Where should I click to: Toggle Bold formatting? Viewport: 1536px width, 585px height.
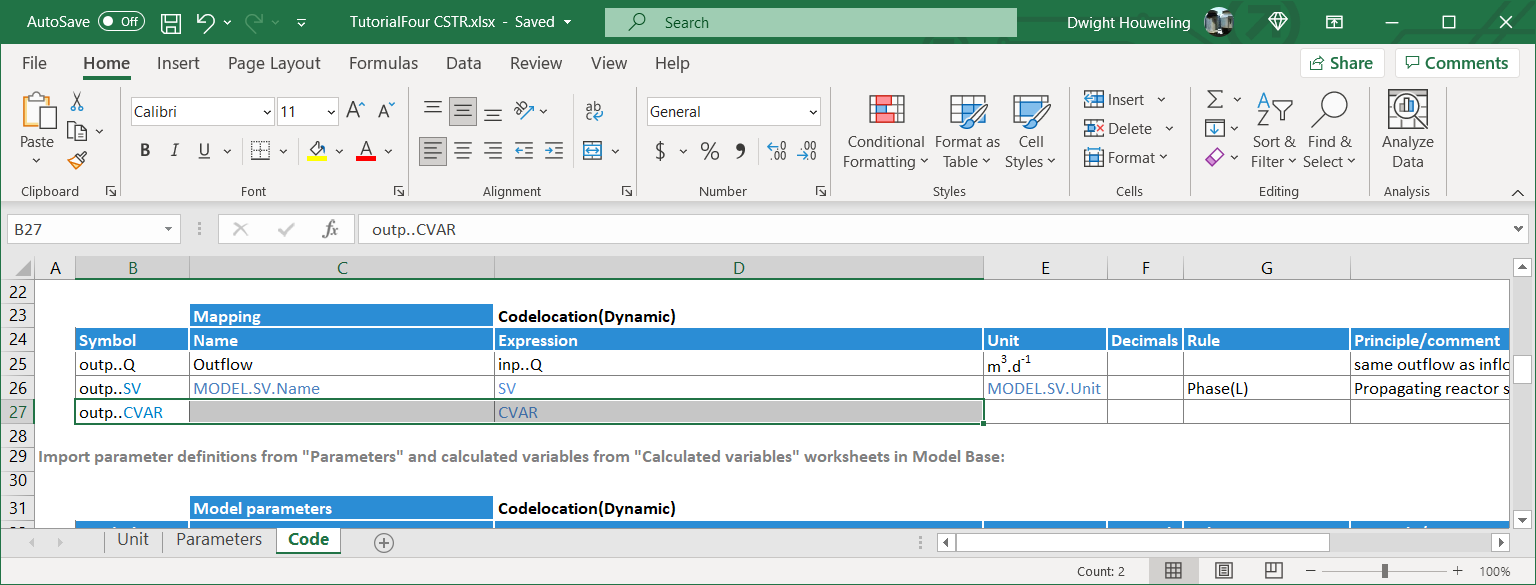(145, 151)
